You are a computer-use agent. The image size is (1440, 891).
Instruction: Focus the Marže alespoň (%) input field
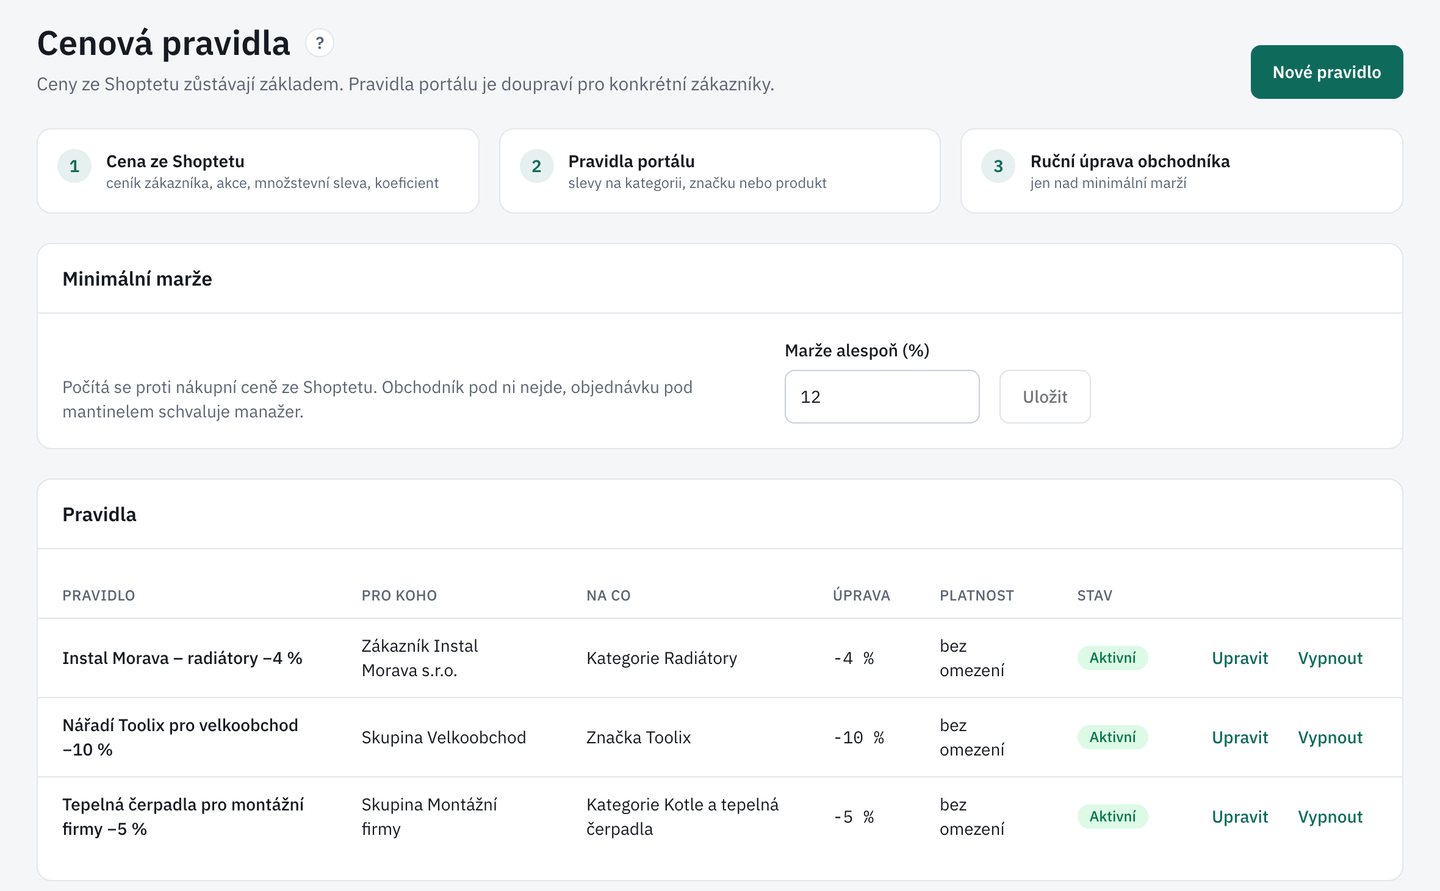882,397
